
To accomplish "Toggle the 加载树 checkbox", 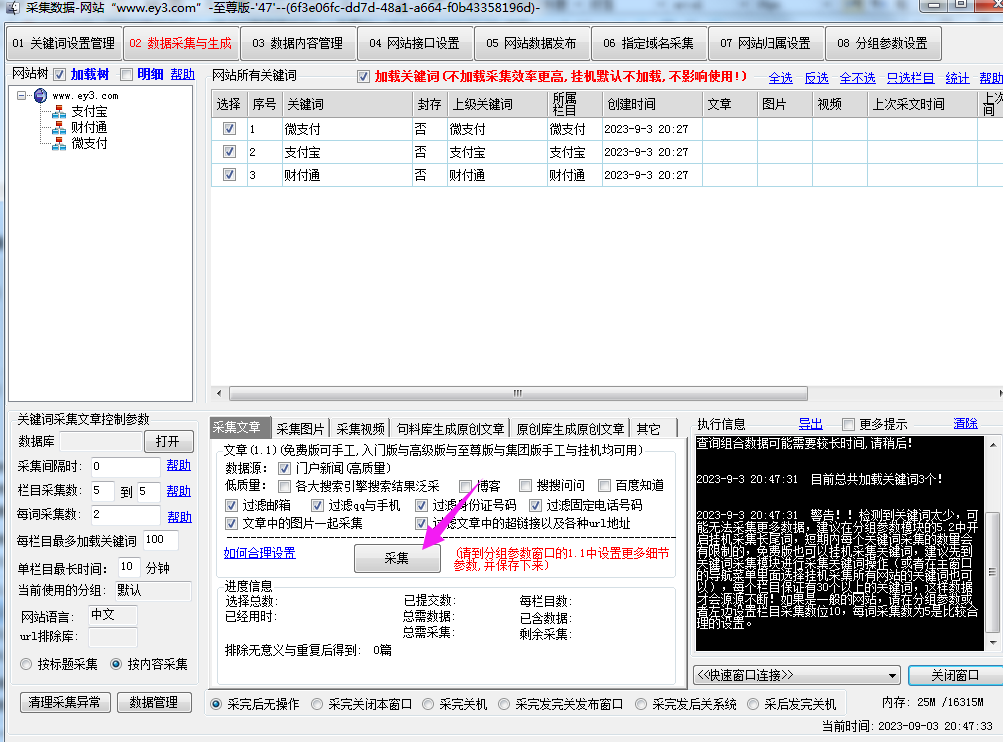I will pos(59,75).
